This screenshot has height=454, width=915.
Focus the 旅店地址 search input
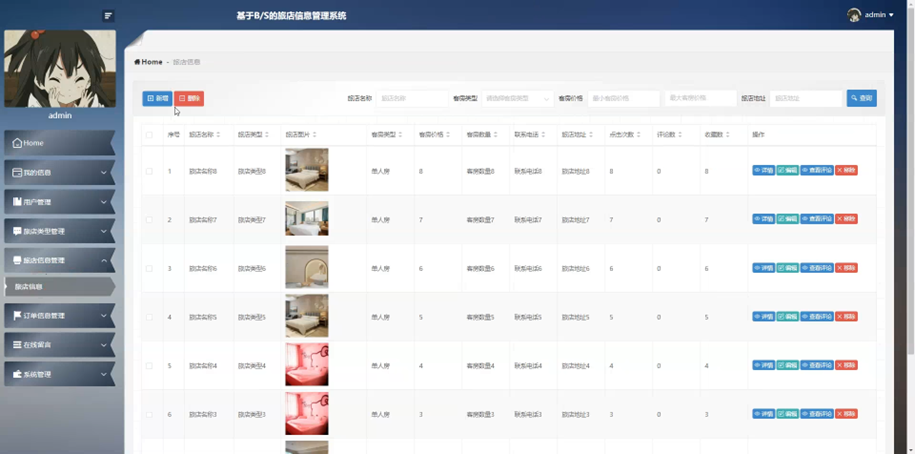click(x=806, y=99)
